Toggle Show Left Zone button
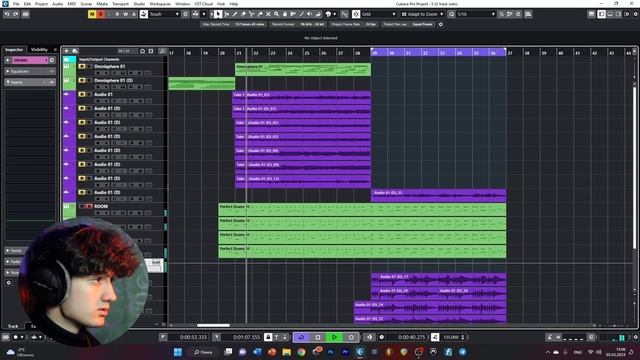This screenshot has height=360, width=640. 602,14
